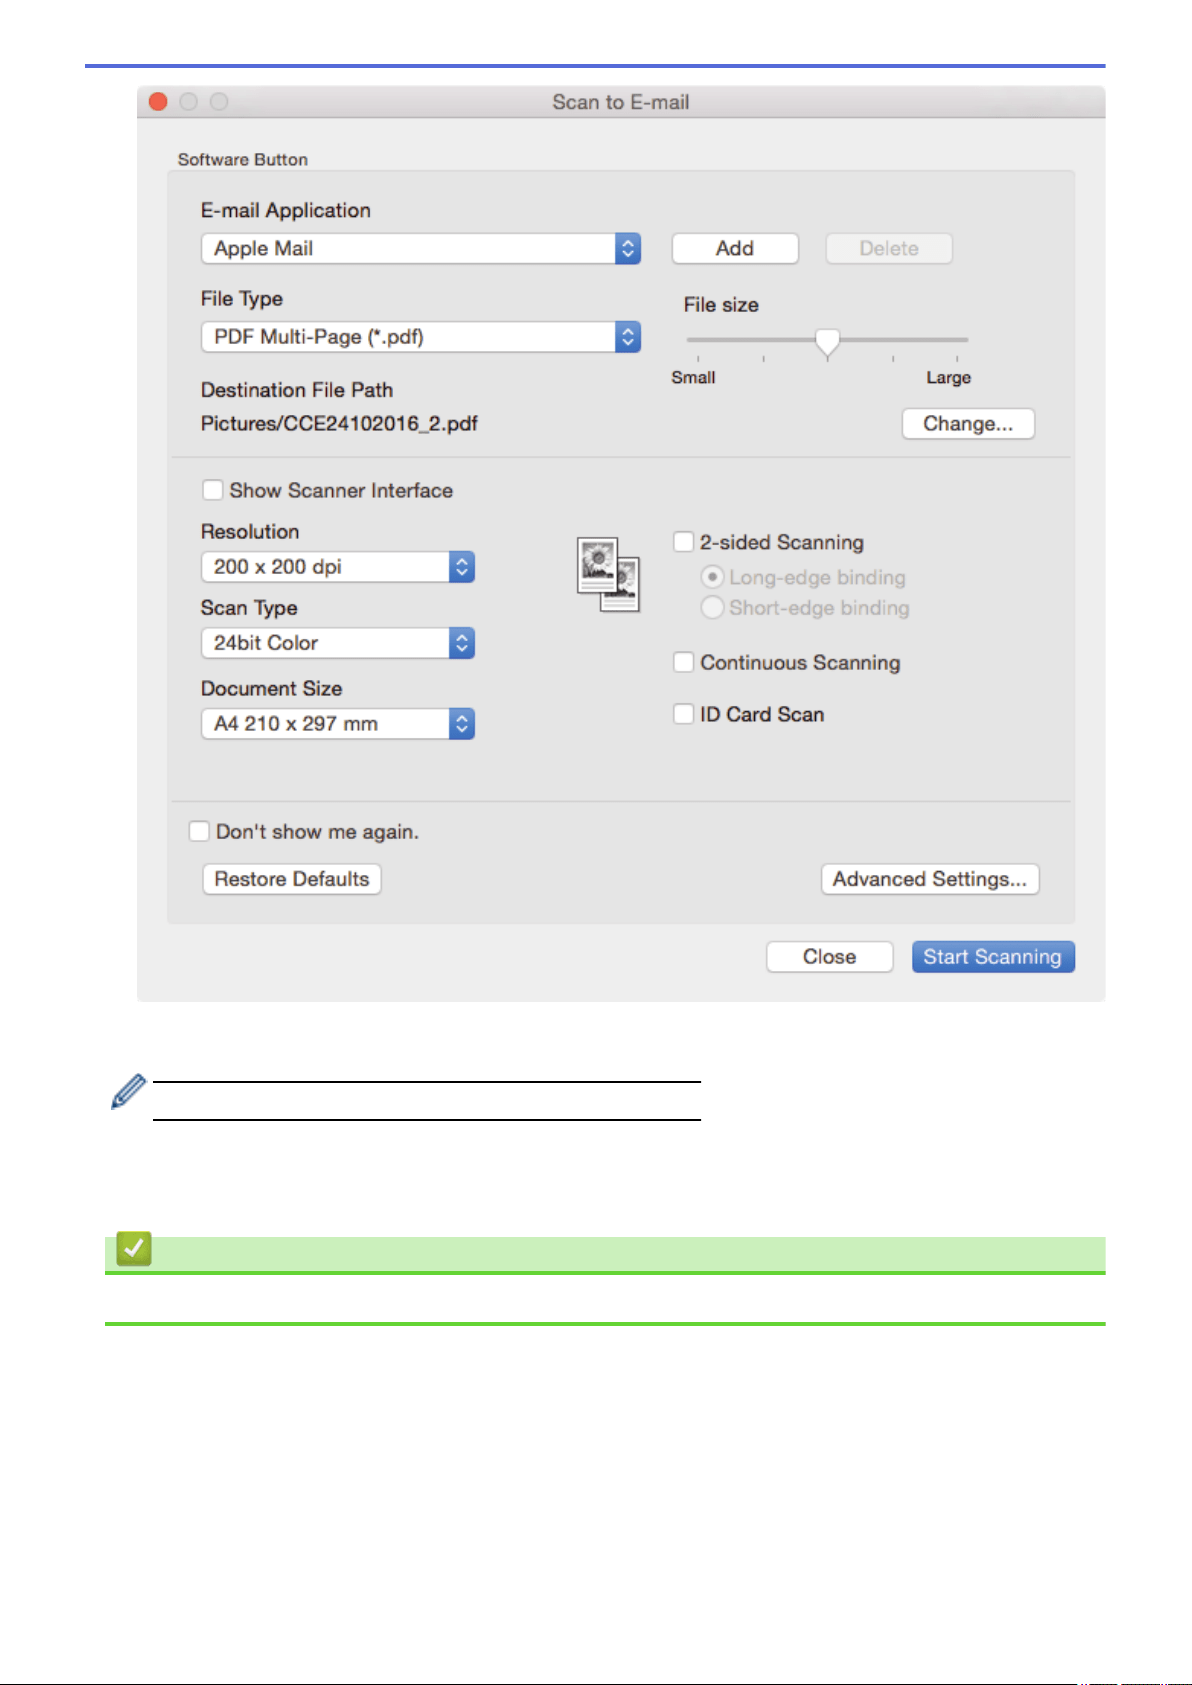Click the Add button
Screen dimensions: 1192x1685
(x=735, y=248)
